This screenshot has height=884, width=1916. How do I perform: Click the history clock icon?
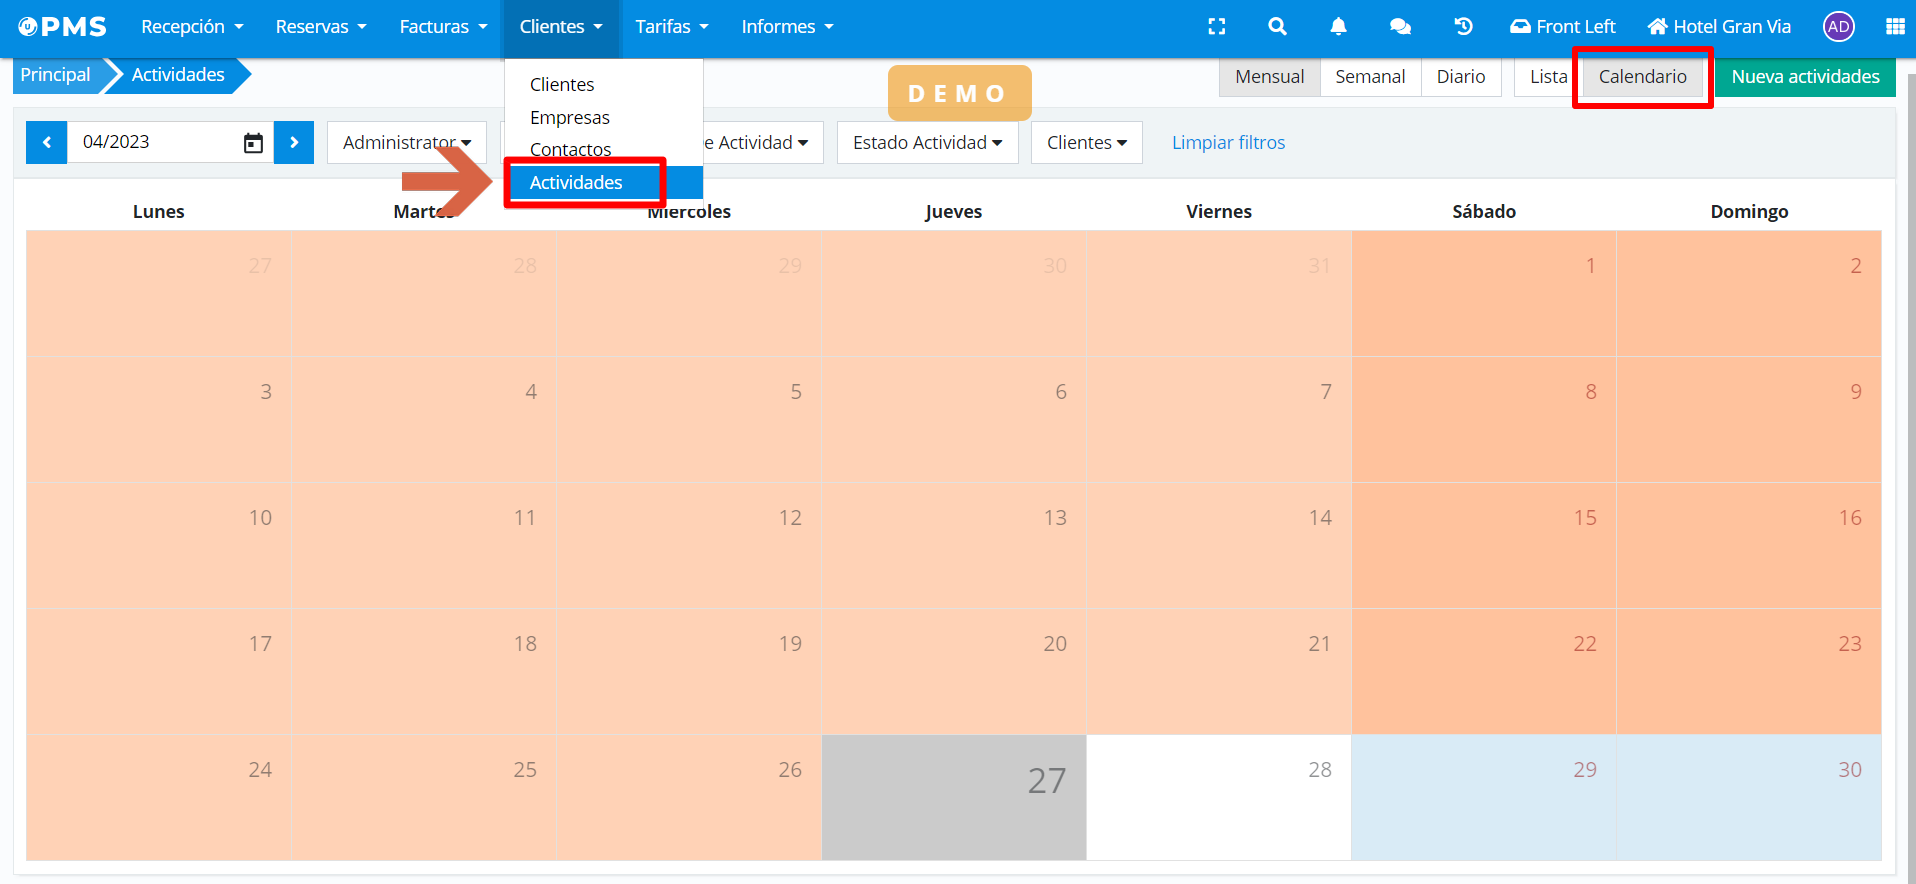point(1463,27)
